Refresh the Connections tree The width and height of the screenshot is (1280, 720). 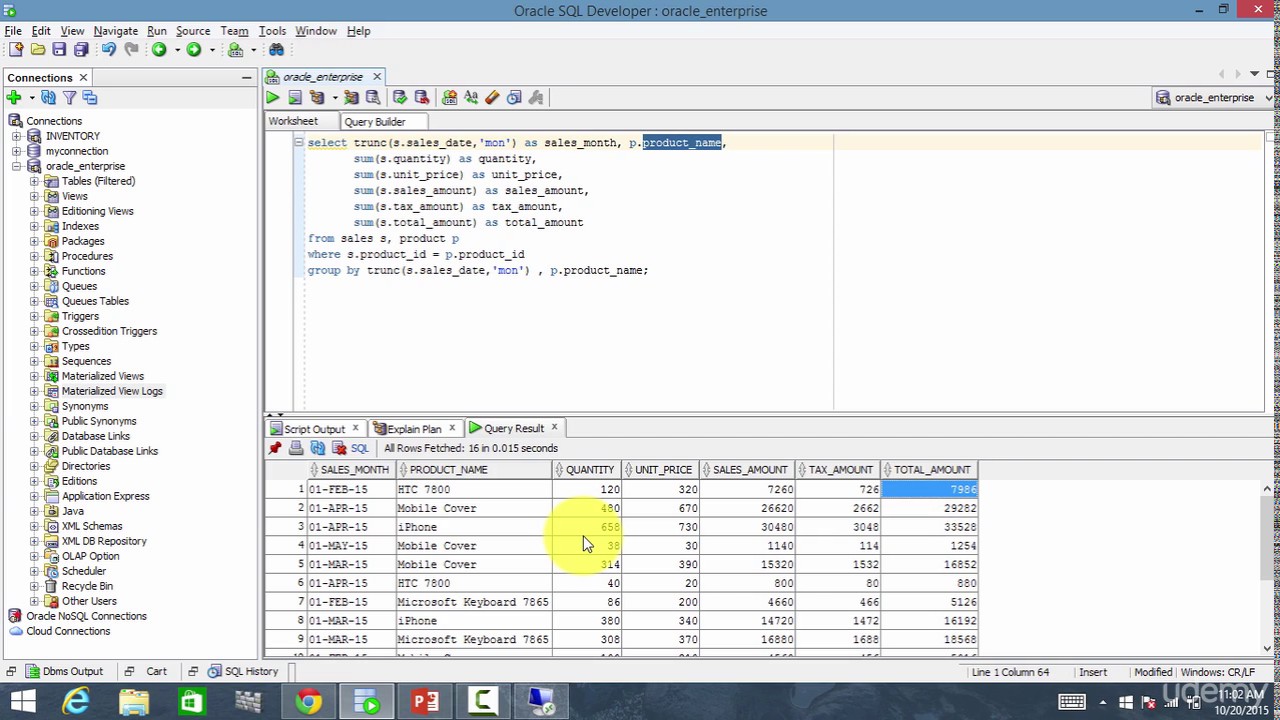(48, 97)
